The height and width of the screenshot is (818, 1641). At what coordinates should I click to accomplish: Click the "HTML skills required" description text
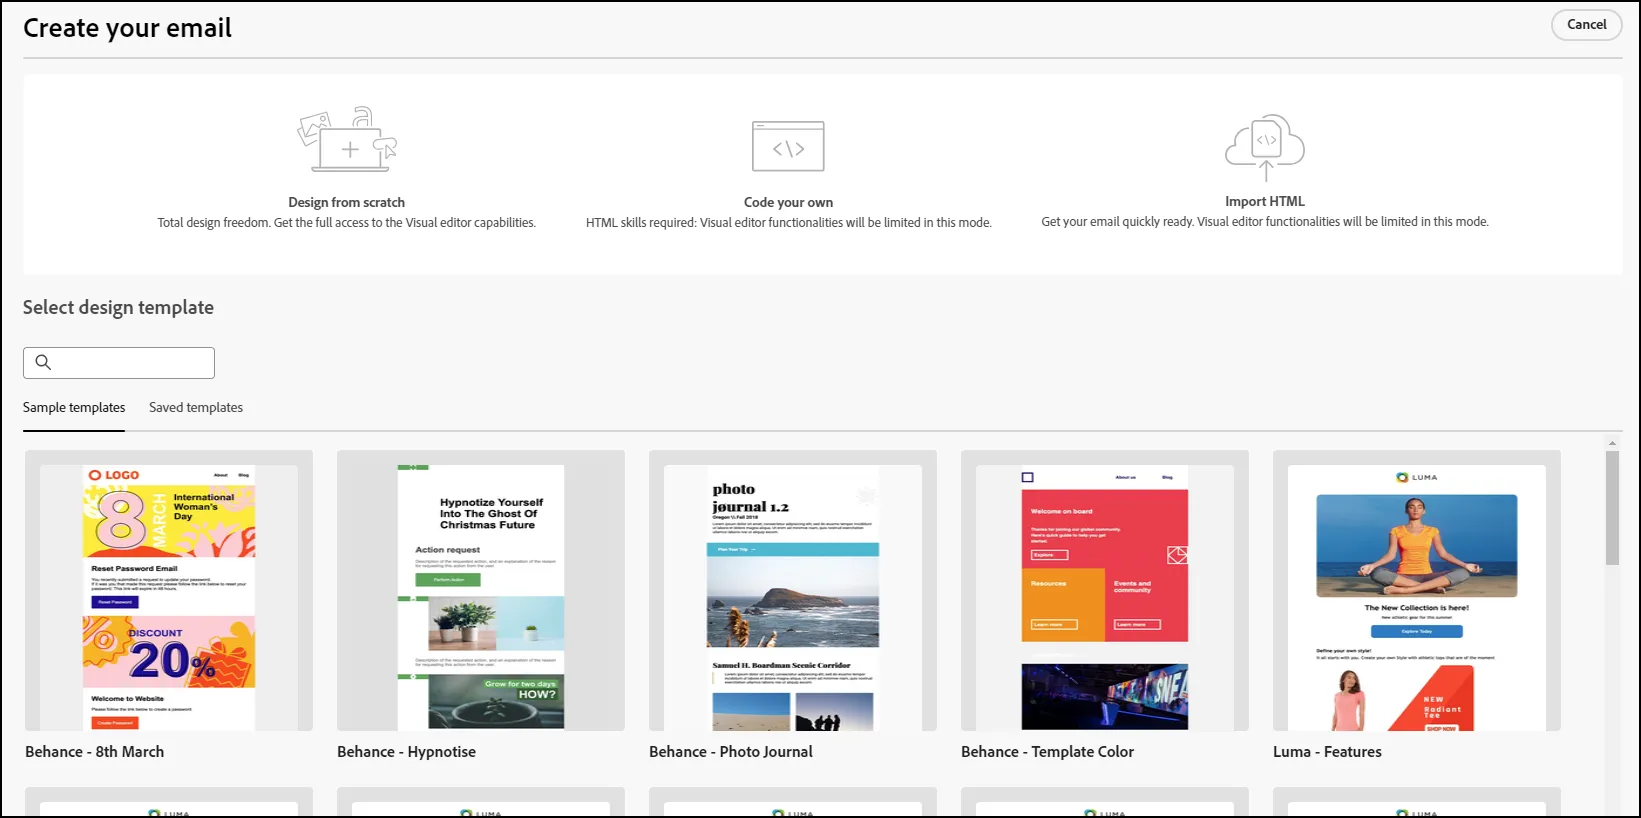click(789, 223)
